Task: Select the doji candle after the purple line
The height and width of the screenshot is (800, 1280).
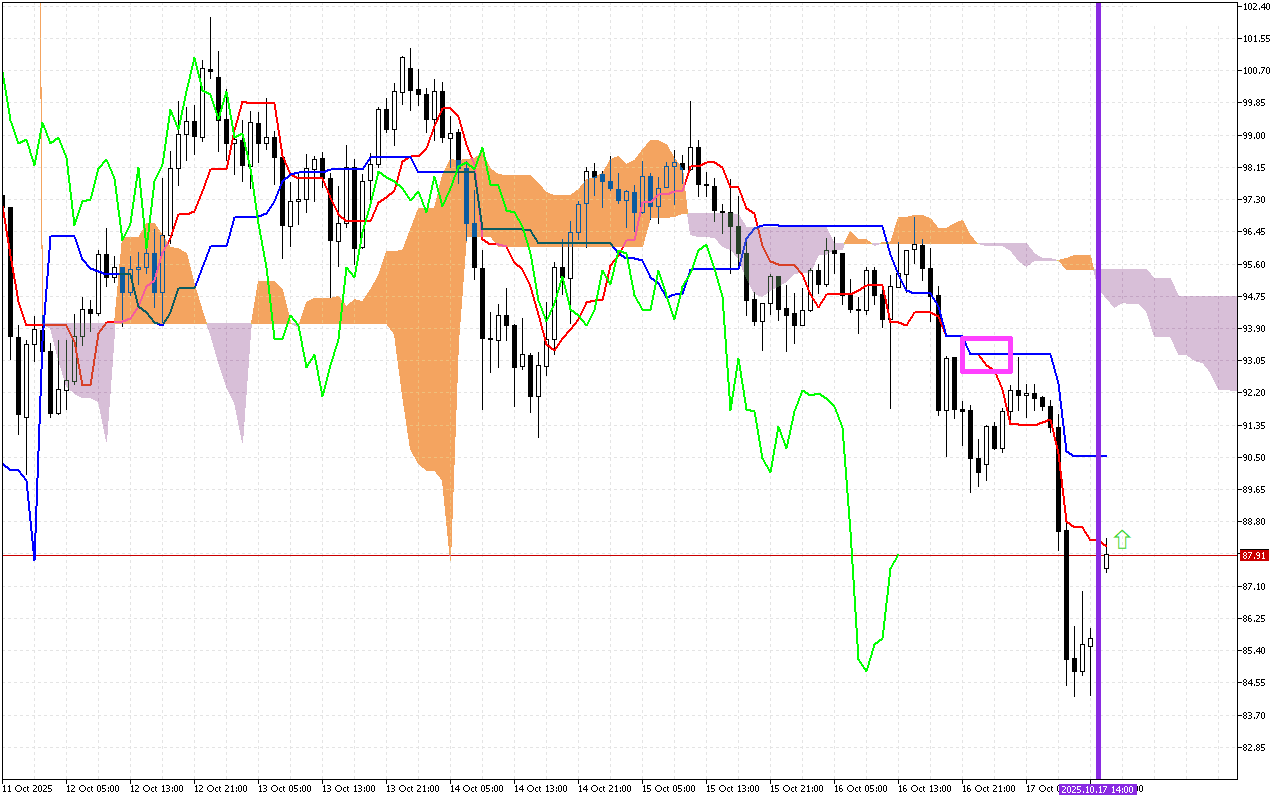Action: click(1106, 562)
